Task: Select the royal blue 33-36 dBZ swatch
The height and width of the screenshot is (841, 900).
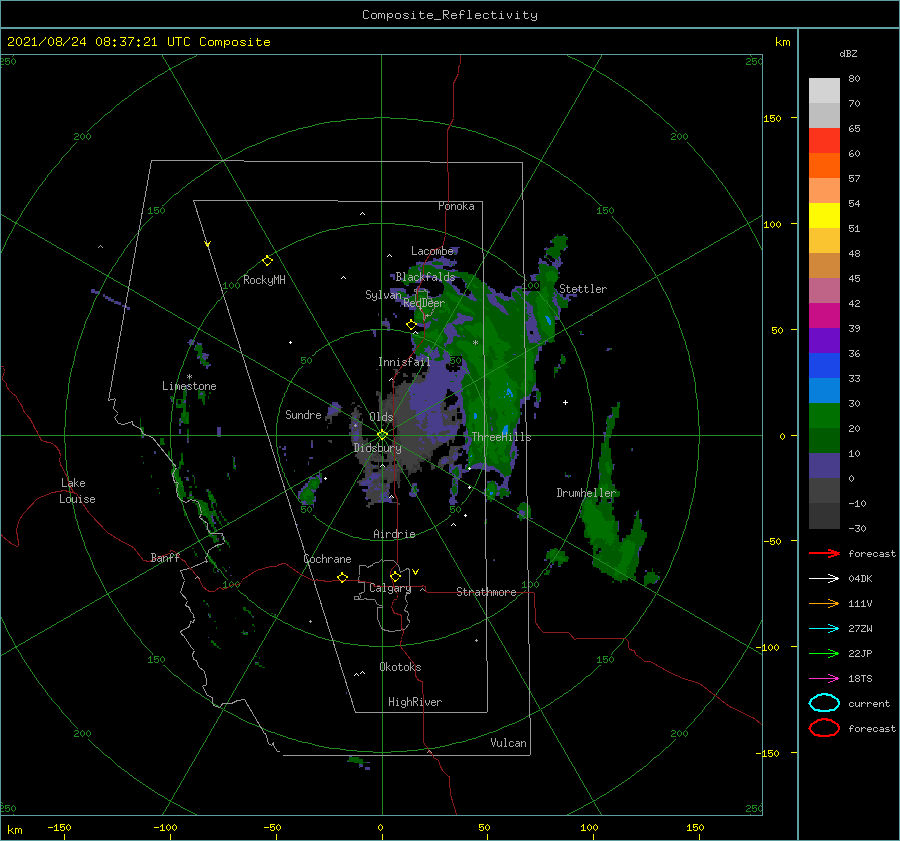Action: tap(824, 365)
